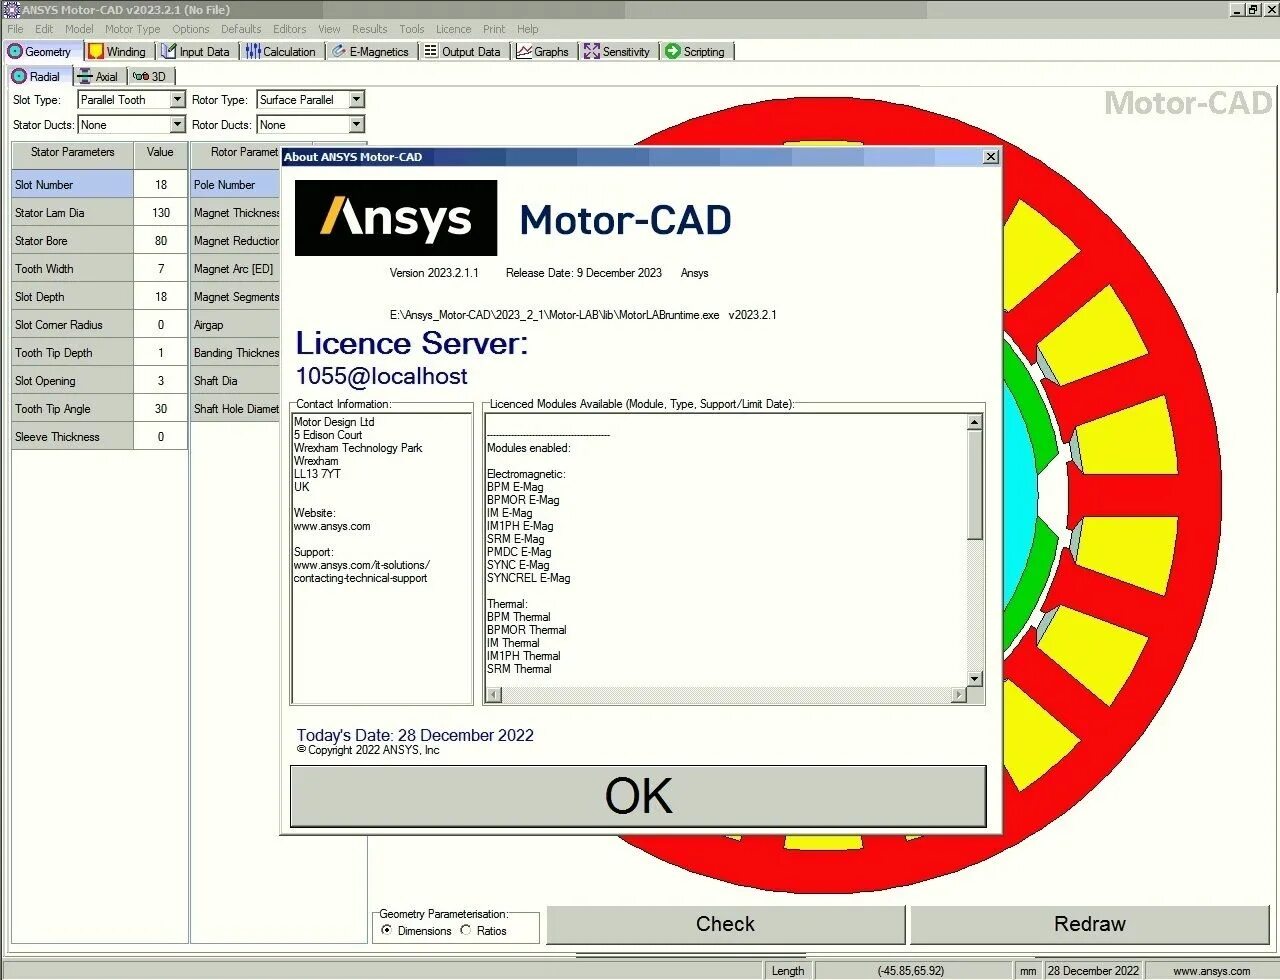Screen dimensions: 1280x980
Task: Open the E-Magnetics tab
Action: [371, 51]
